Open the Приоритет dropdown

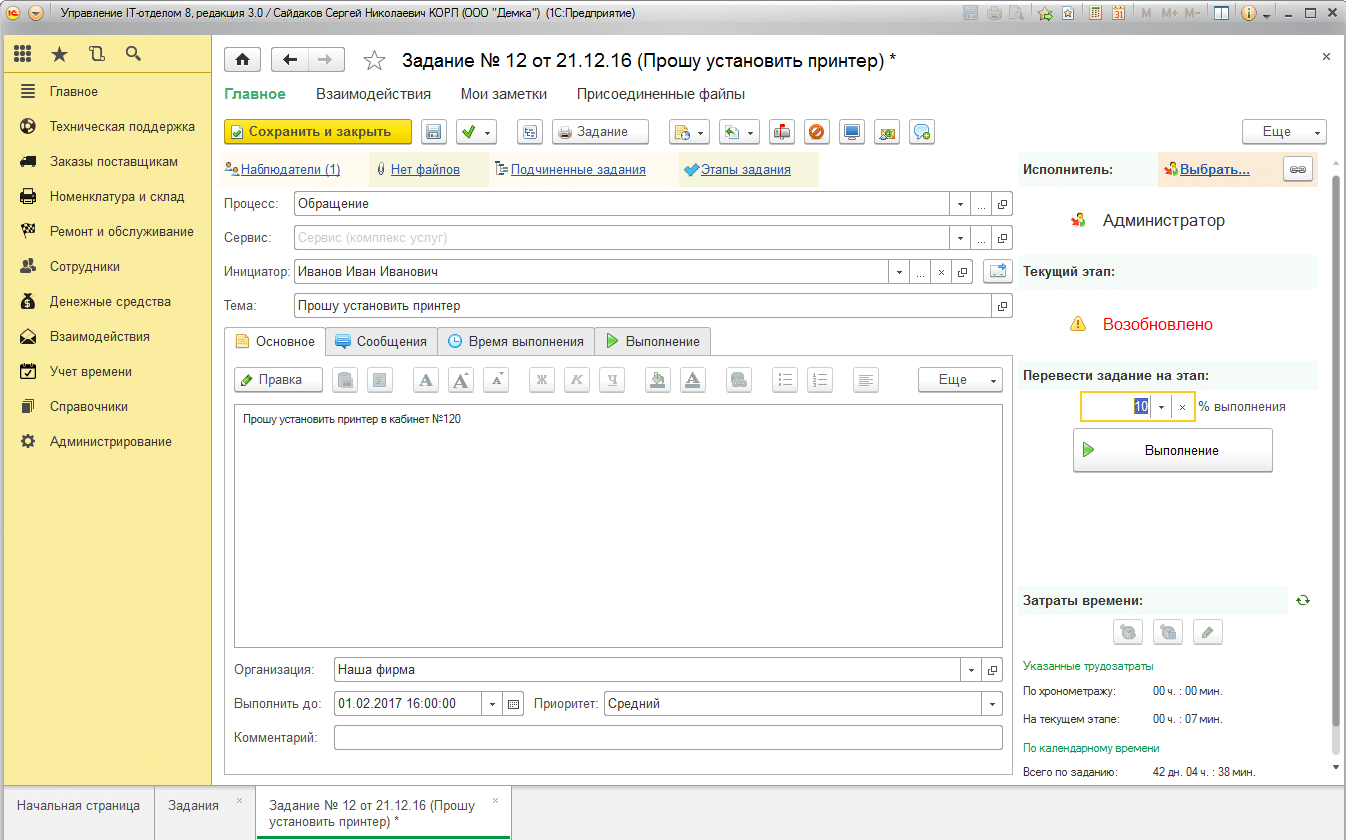click(x=992, y=704)
